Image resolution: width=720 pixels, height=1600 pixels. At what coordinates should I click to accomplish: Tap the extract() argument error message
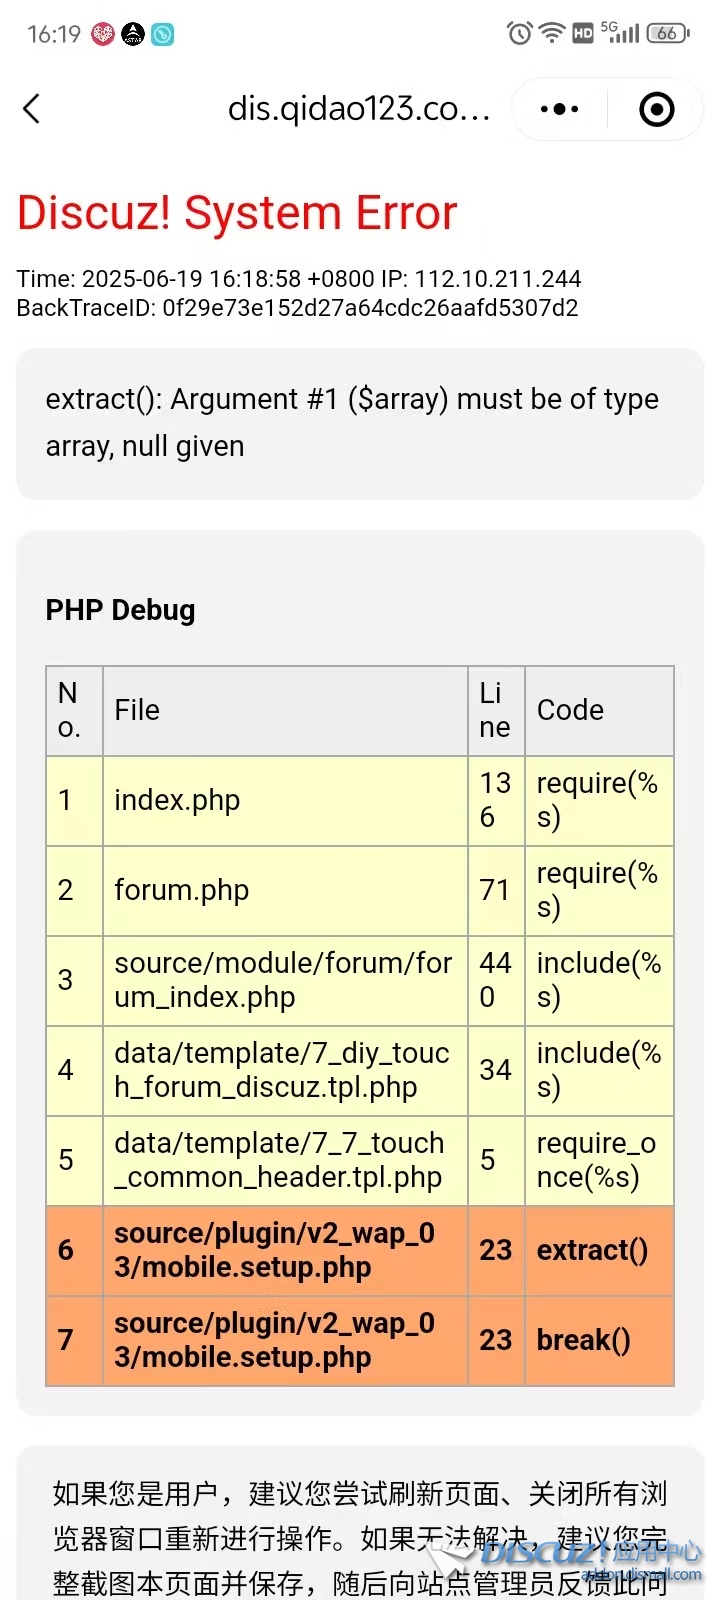coord(352,422)
